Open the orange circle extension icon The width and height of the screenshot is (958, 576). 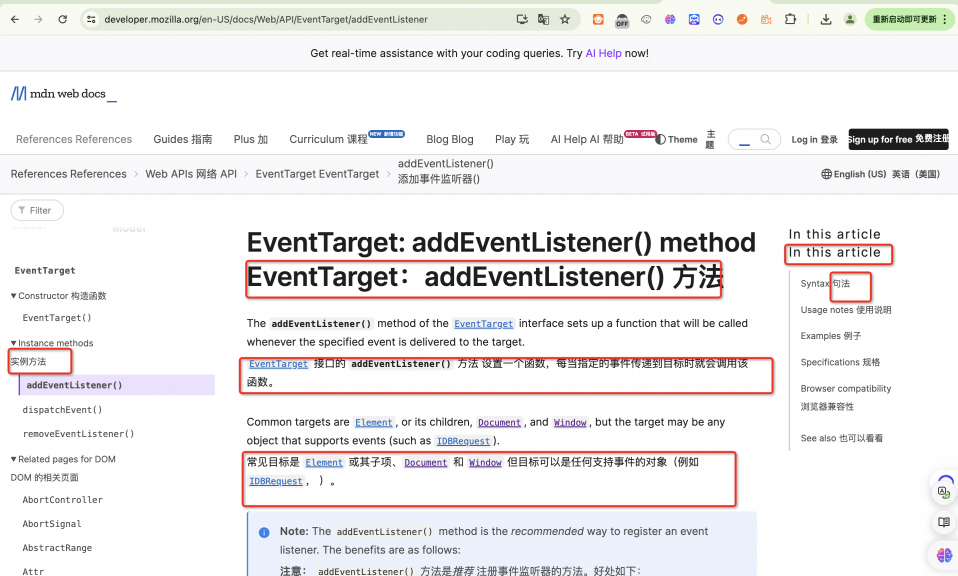[742, 20]
